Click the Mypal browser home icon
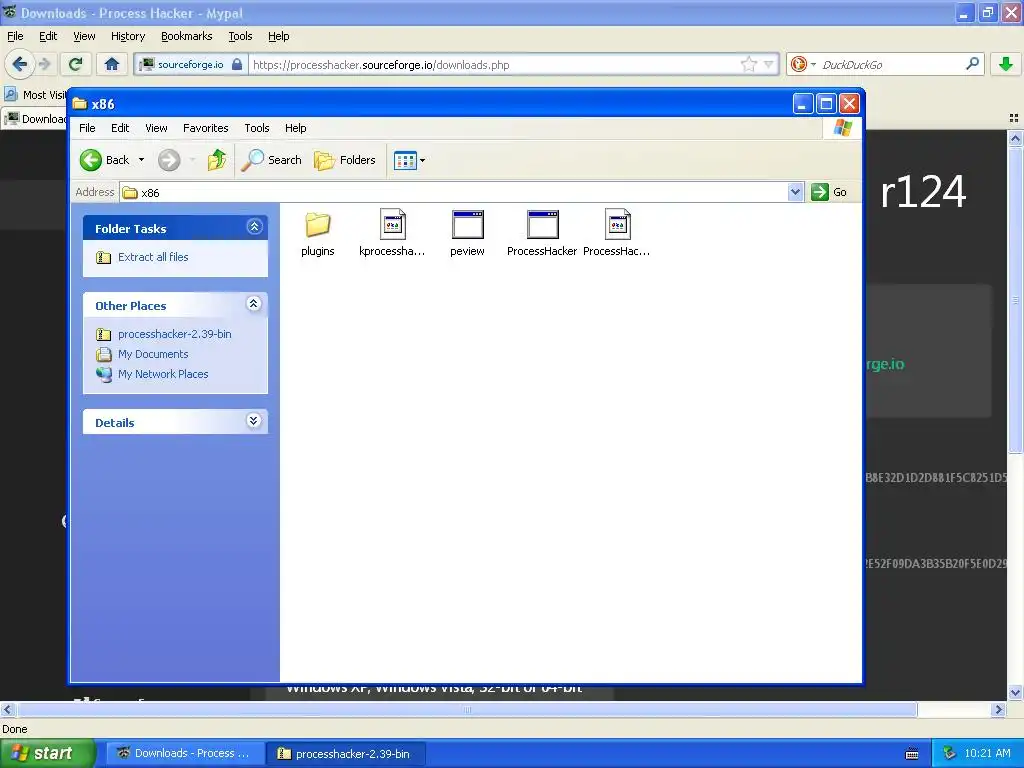This screenshot has width=1024, height=768. pyautogui.click(x=112, y=64)
